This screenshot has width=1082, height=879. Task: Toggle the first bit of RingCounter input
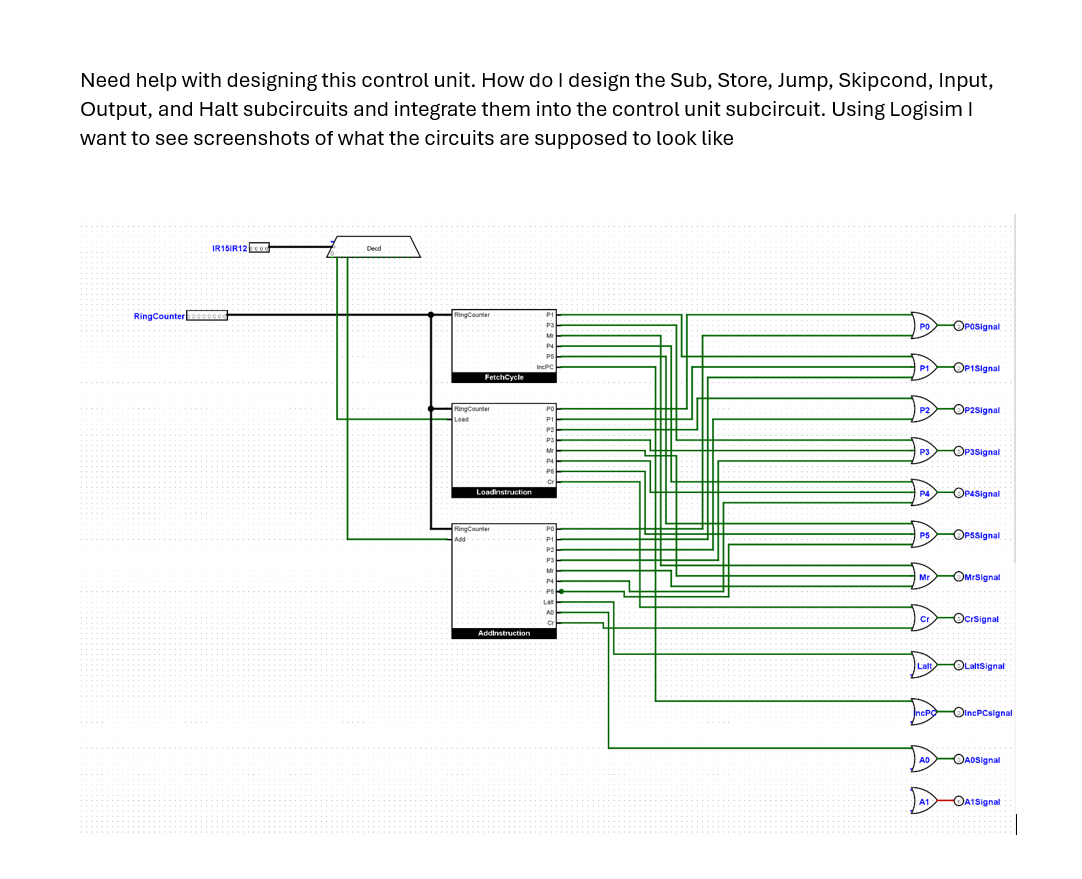coord(189,316)
